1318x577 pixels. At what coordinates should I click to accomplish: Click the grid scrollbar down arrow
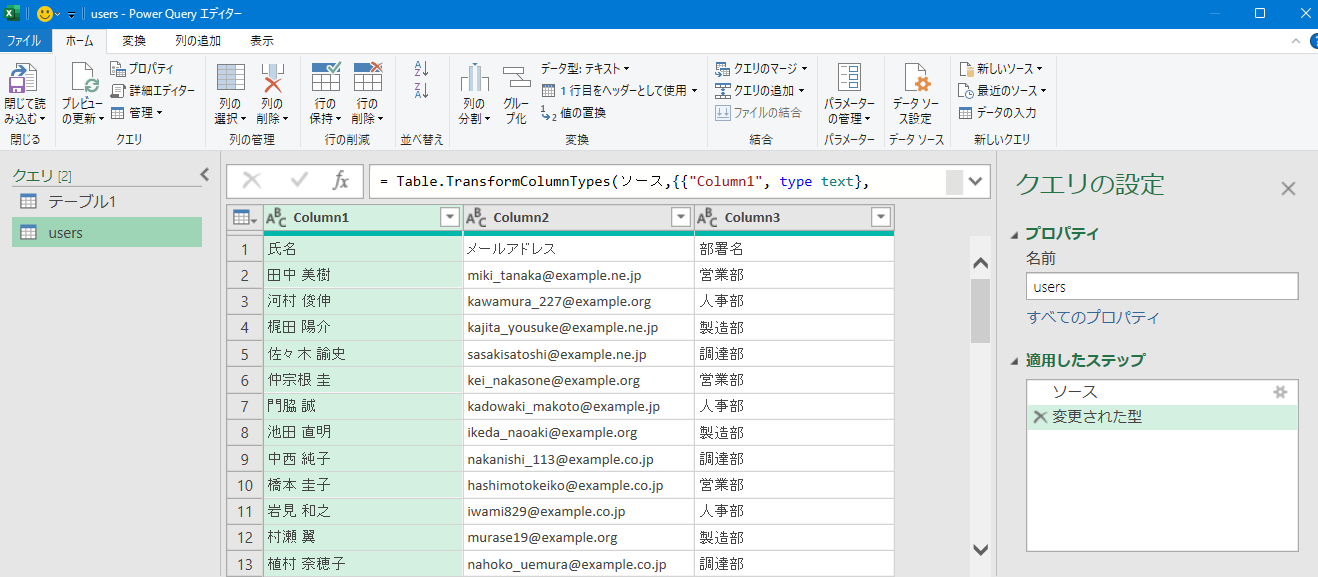tap(980, 549)
